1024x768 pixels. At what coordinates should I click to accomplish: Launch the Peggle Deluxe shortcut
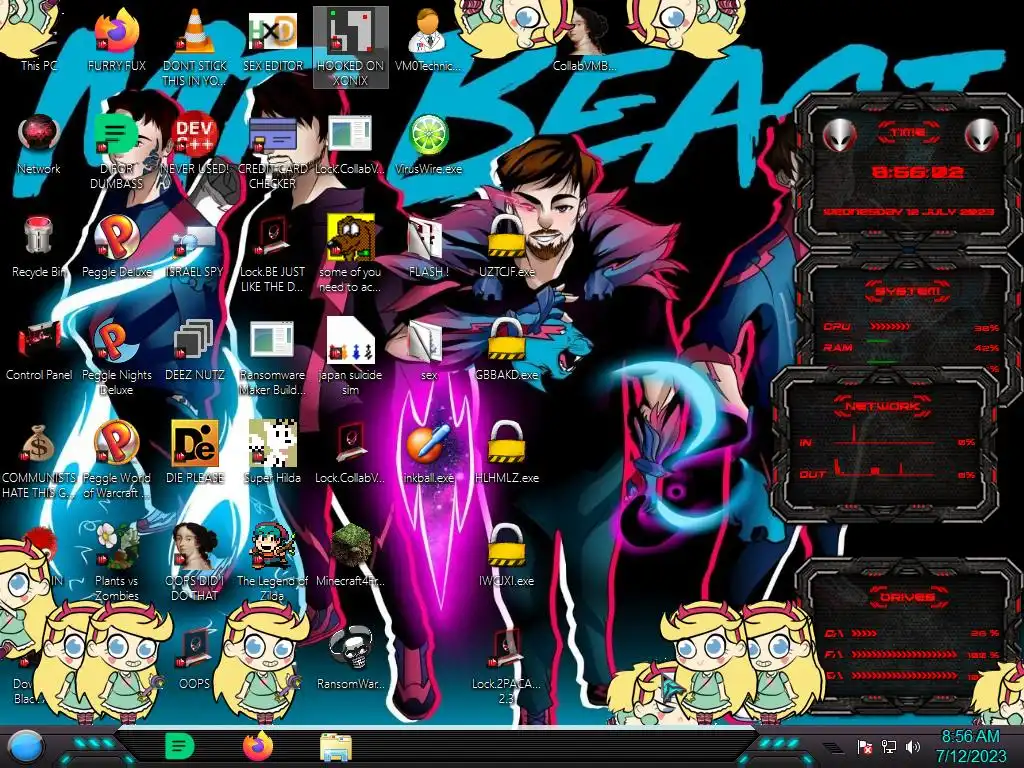tap(116, 247)
